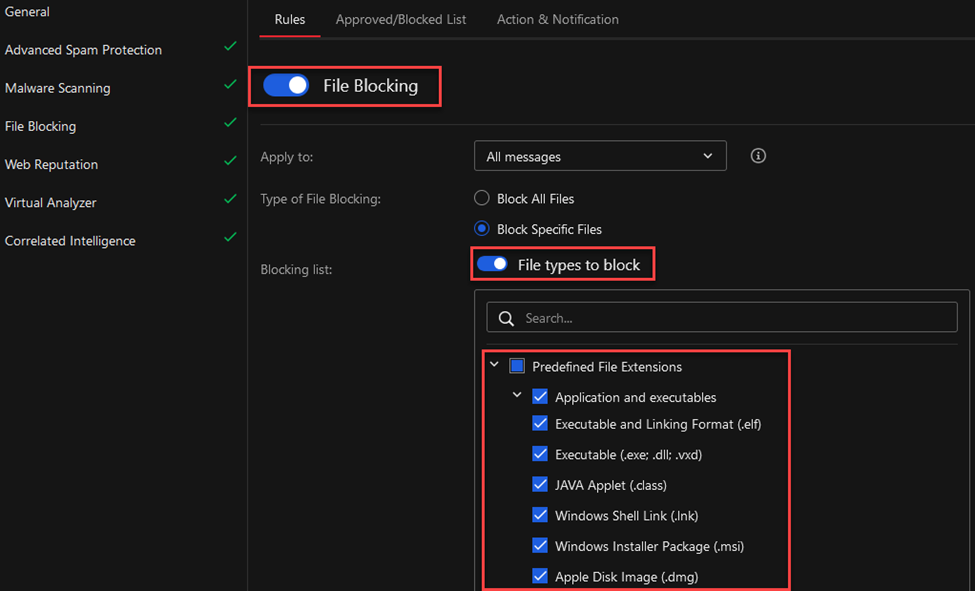Open the Action & Notification tab
This screenshot has width=975, height=591.
557,19
